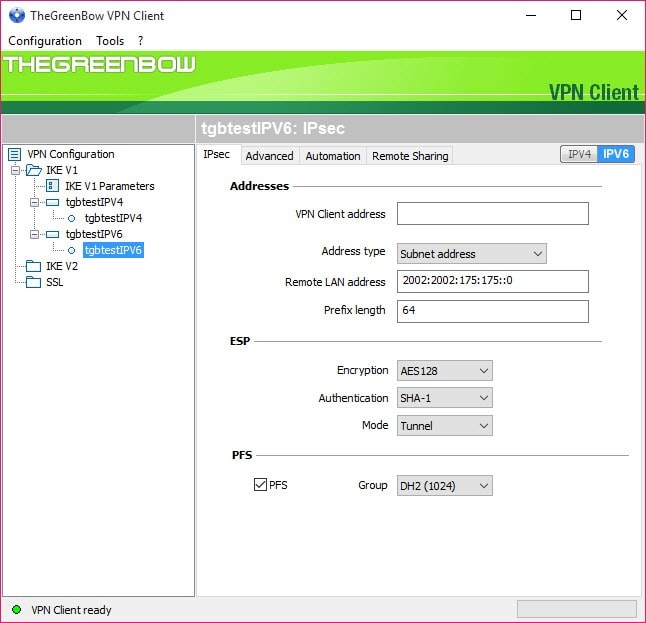The height and width of the screenshot is (623, 646).
Task: Open the Mode dropdown showing Tunnel
Action: [x=445, y=425]
